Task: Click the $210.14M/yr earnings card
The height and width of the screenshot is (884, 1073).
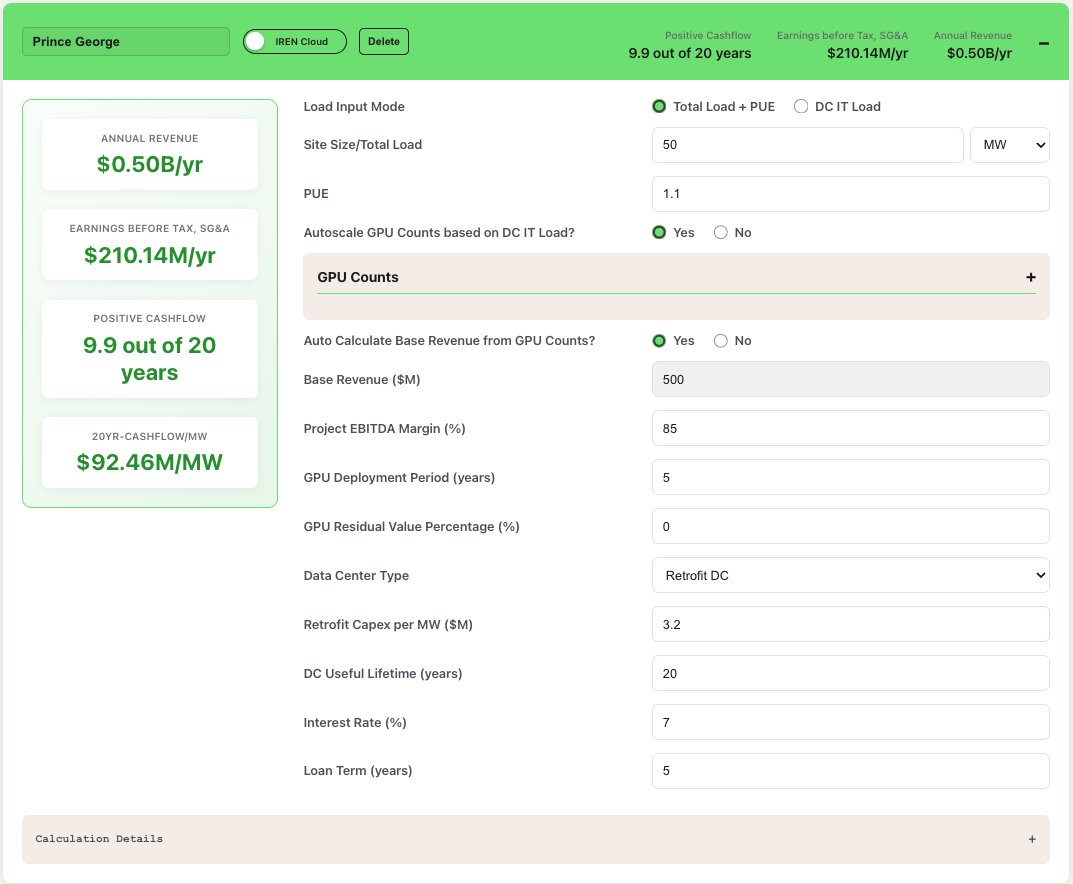Action: click(150, 245)
